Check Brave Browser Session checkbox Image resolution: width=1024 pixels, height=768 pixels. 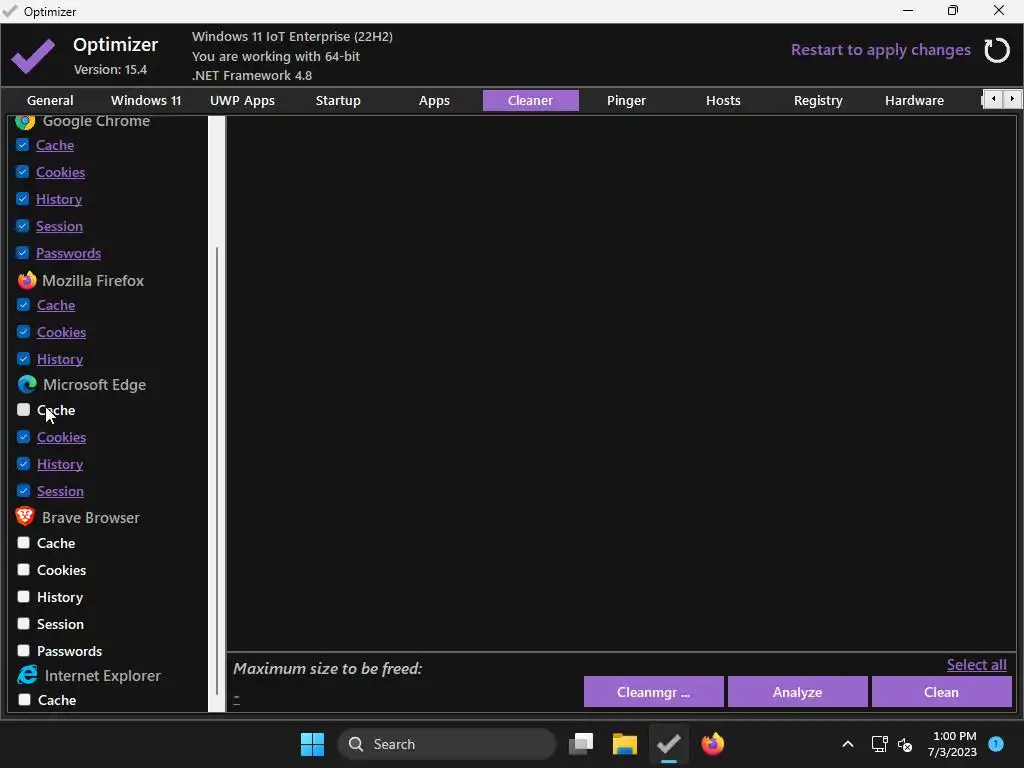click(x=24, y=624)
